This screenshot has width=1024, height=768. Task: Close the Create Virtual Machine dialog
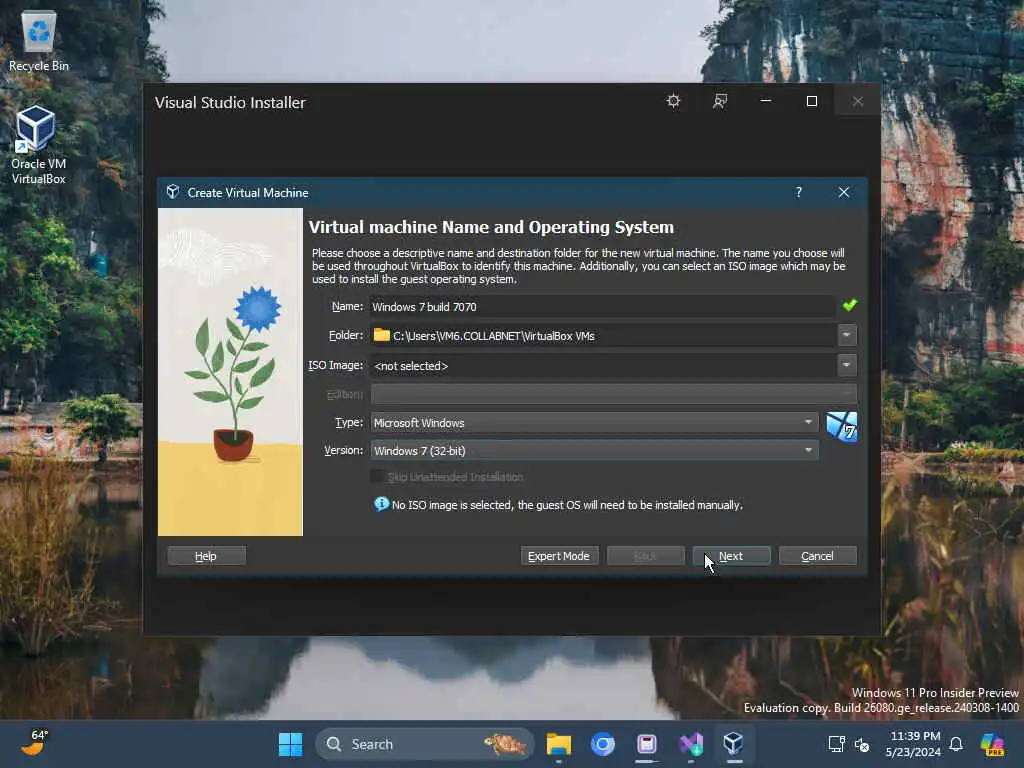(x=844, y=192)
